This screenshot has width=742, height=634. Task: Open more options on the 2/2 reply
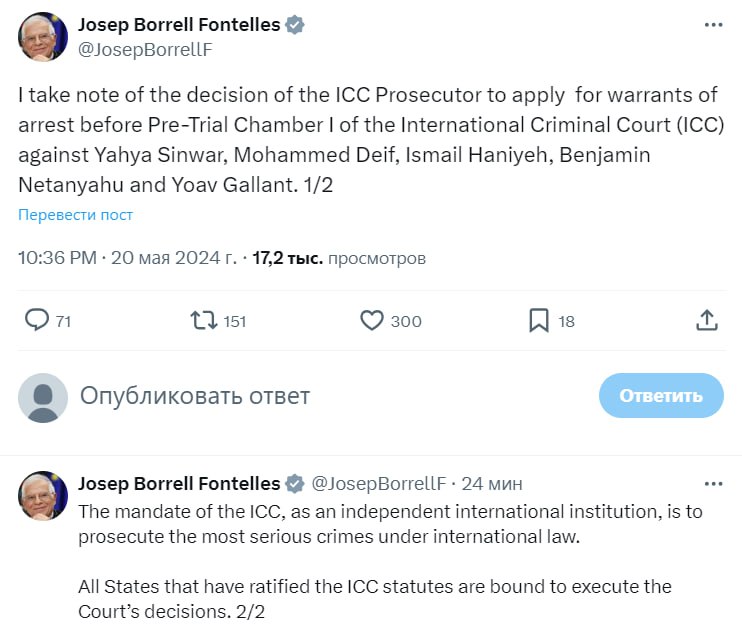[x=712, y=484]
